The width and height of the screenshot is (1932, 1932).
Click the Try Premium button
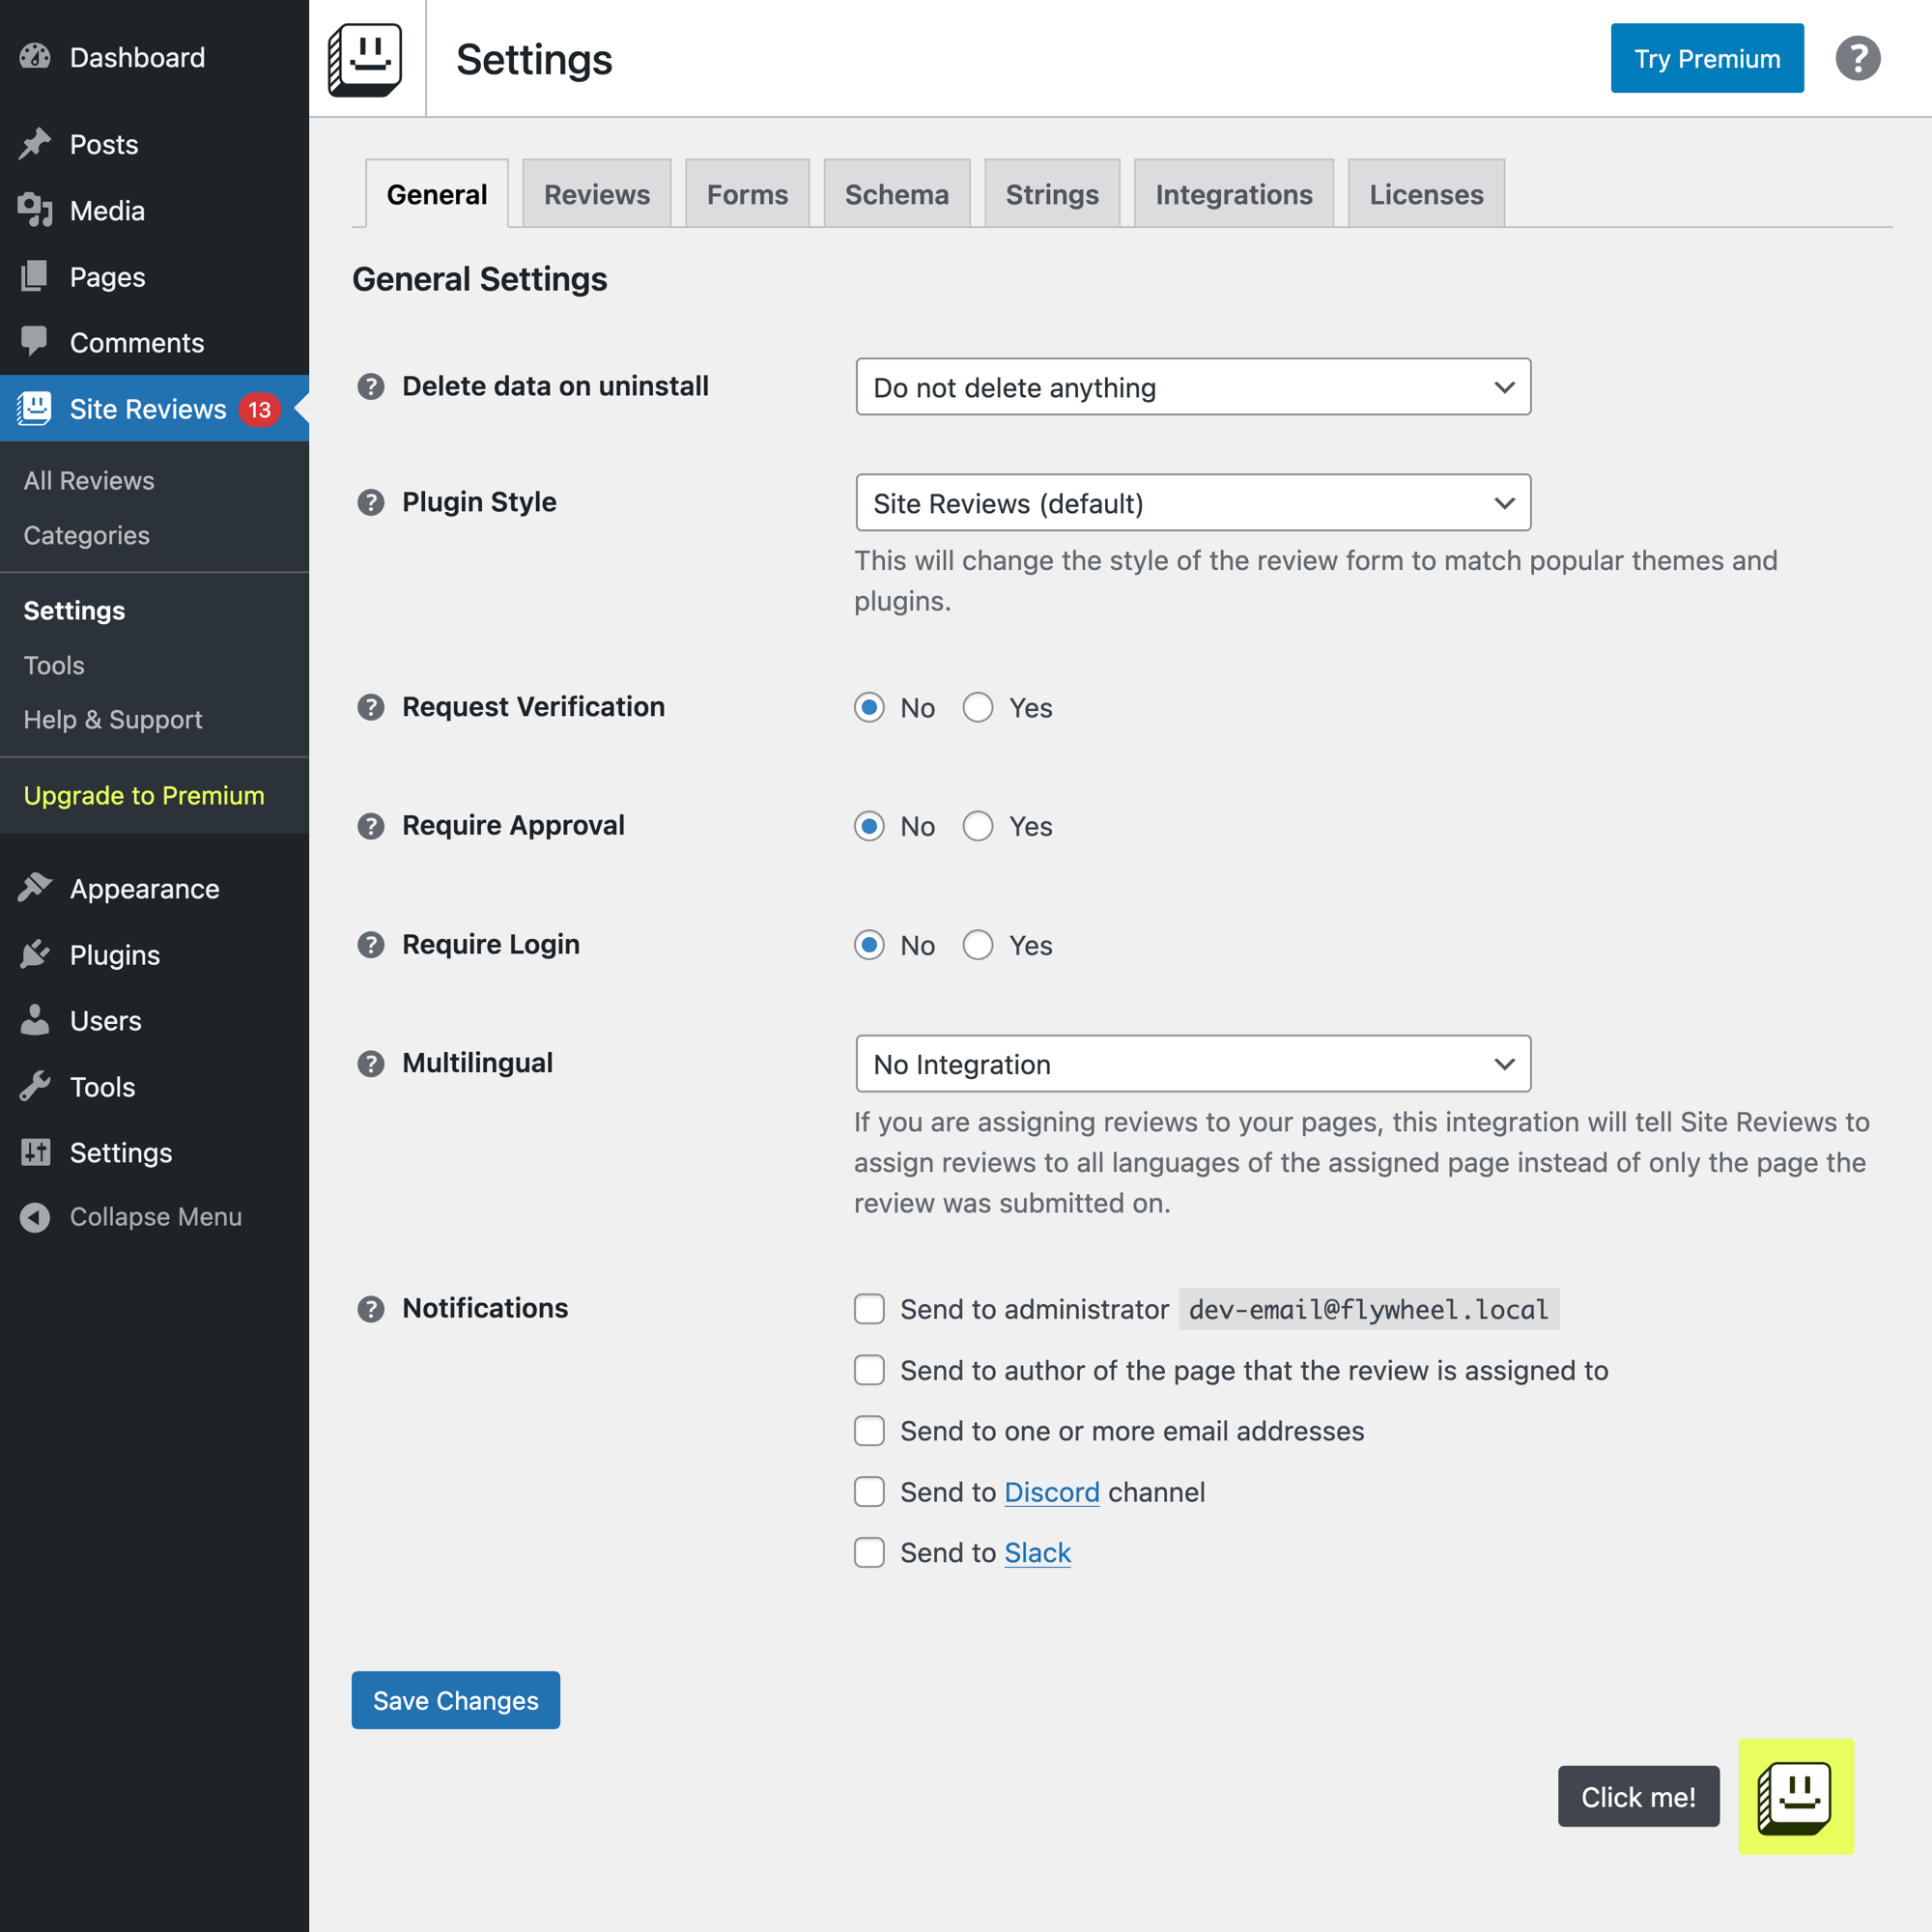1706,59
